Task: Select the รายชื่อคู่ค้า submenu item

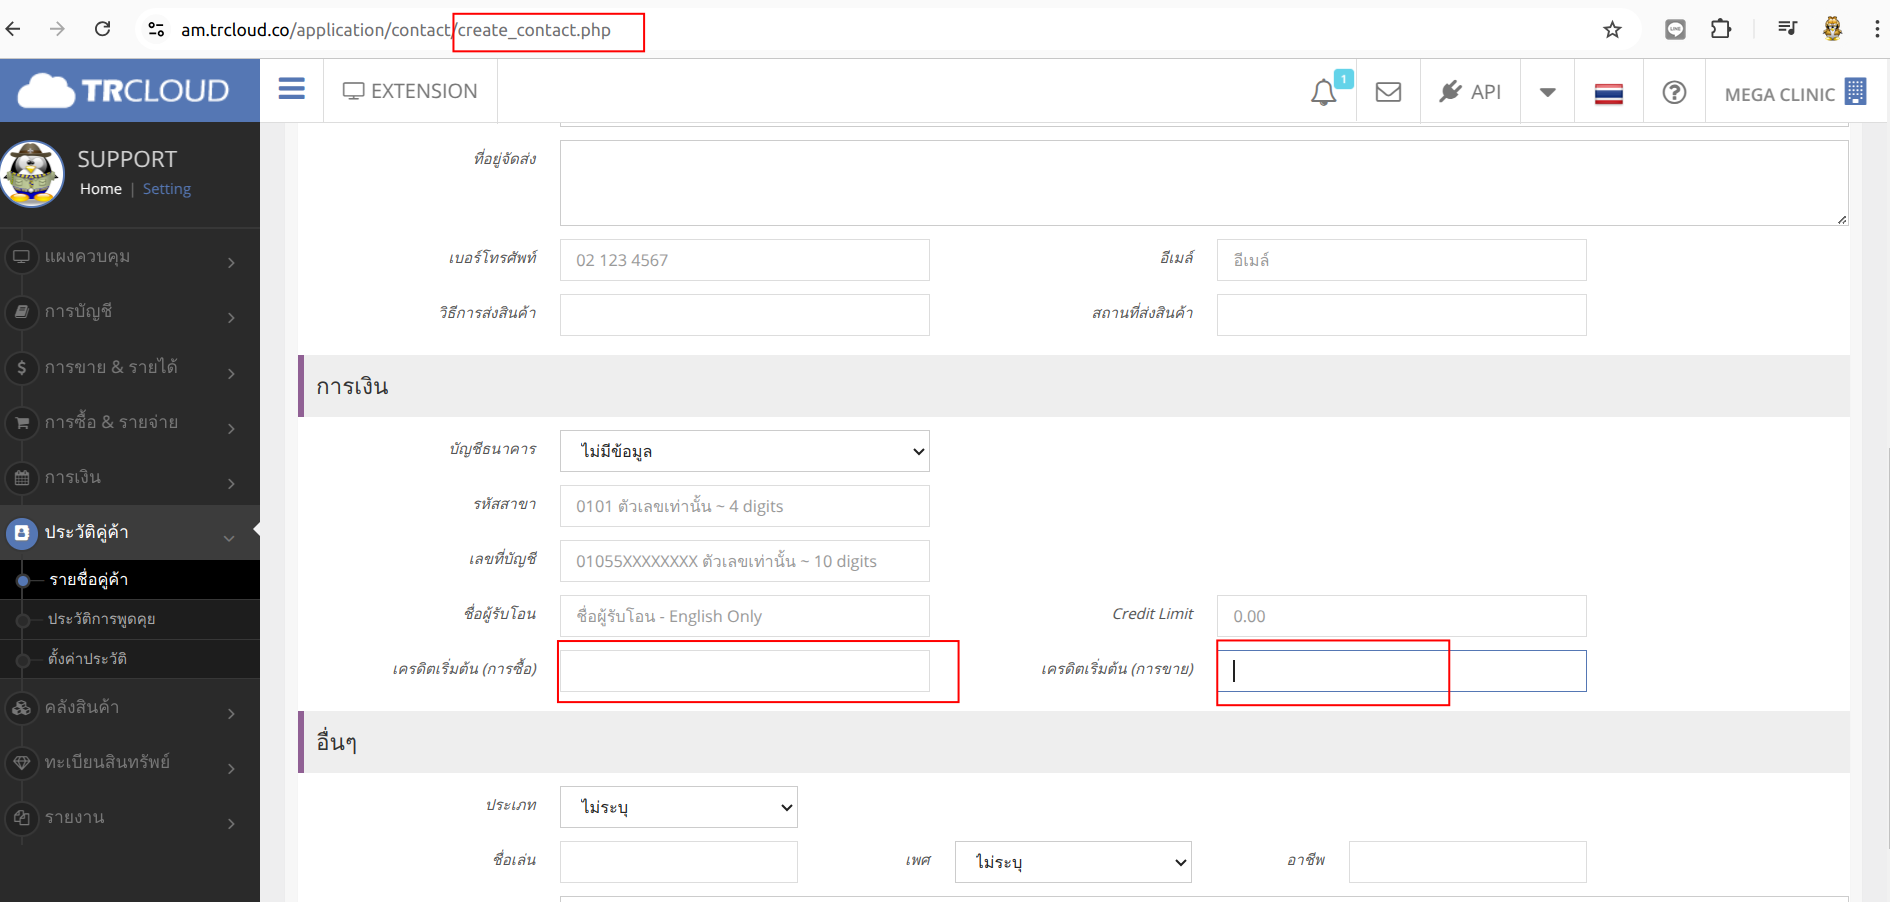Action: click(130, 580)
